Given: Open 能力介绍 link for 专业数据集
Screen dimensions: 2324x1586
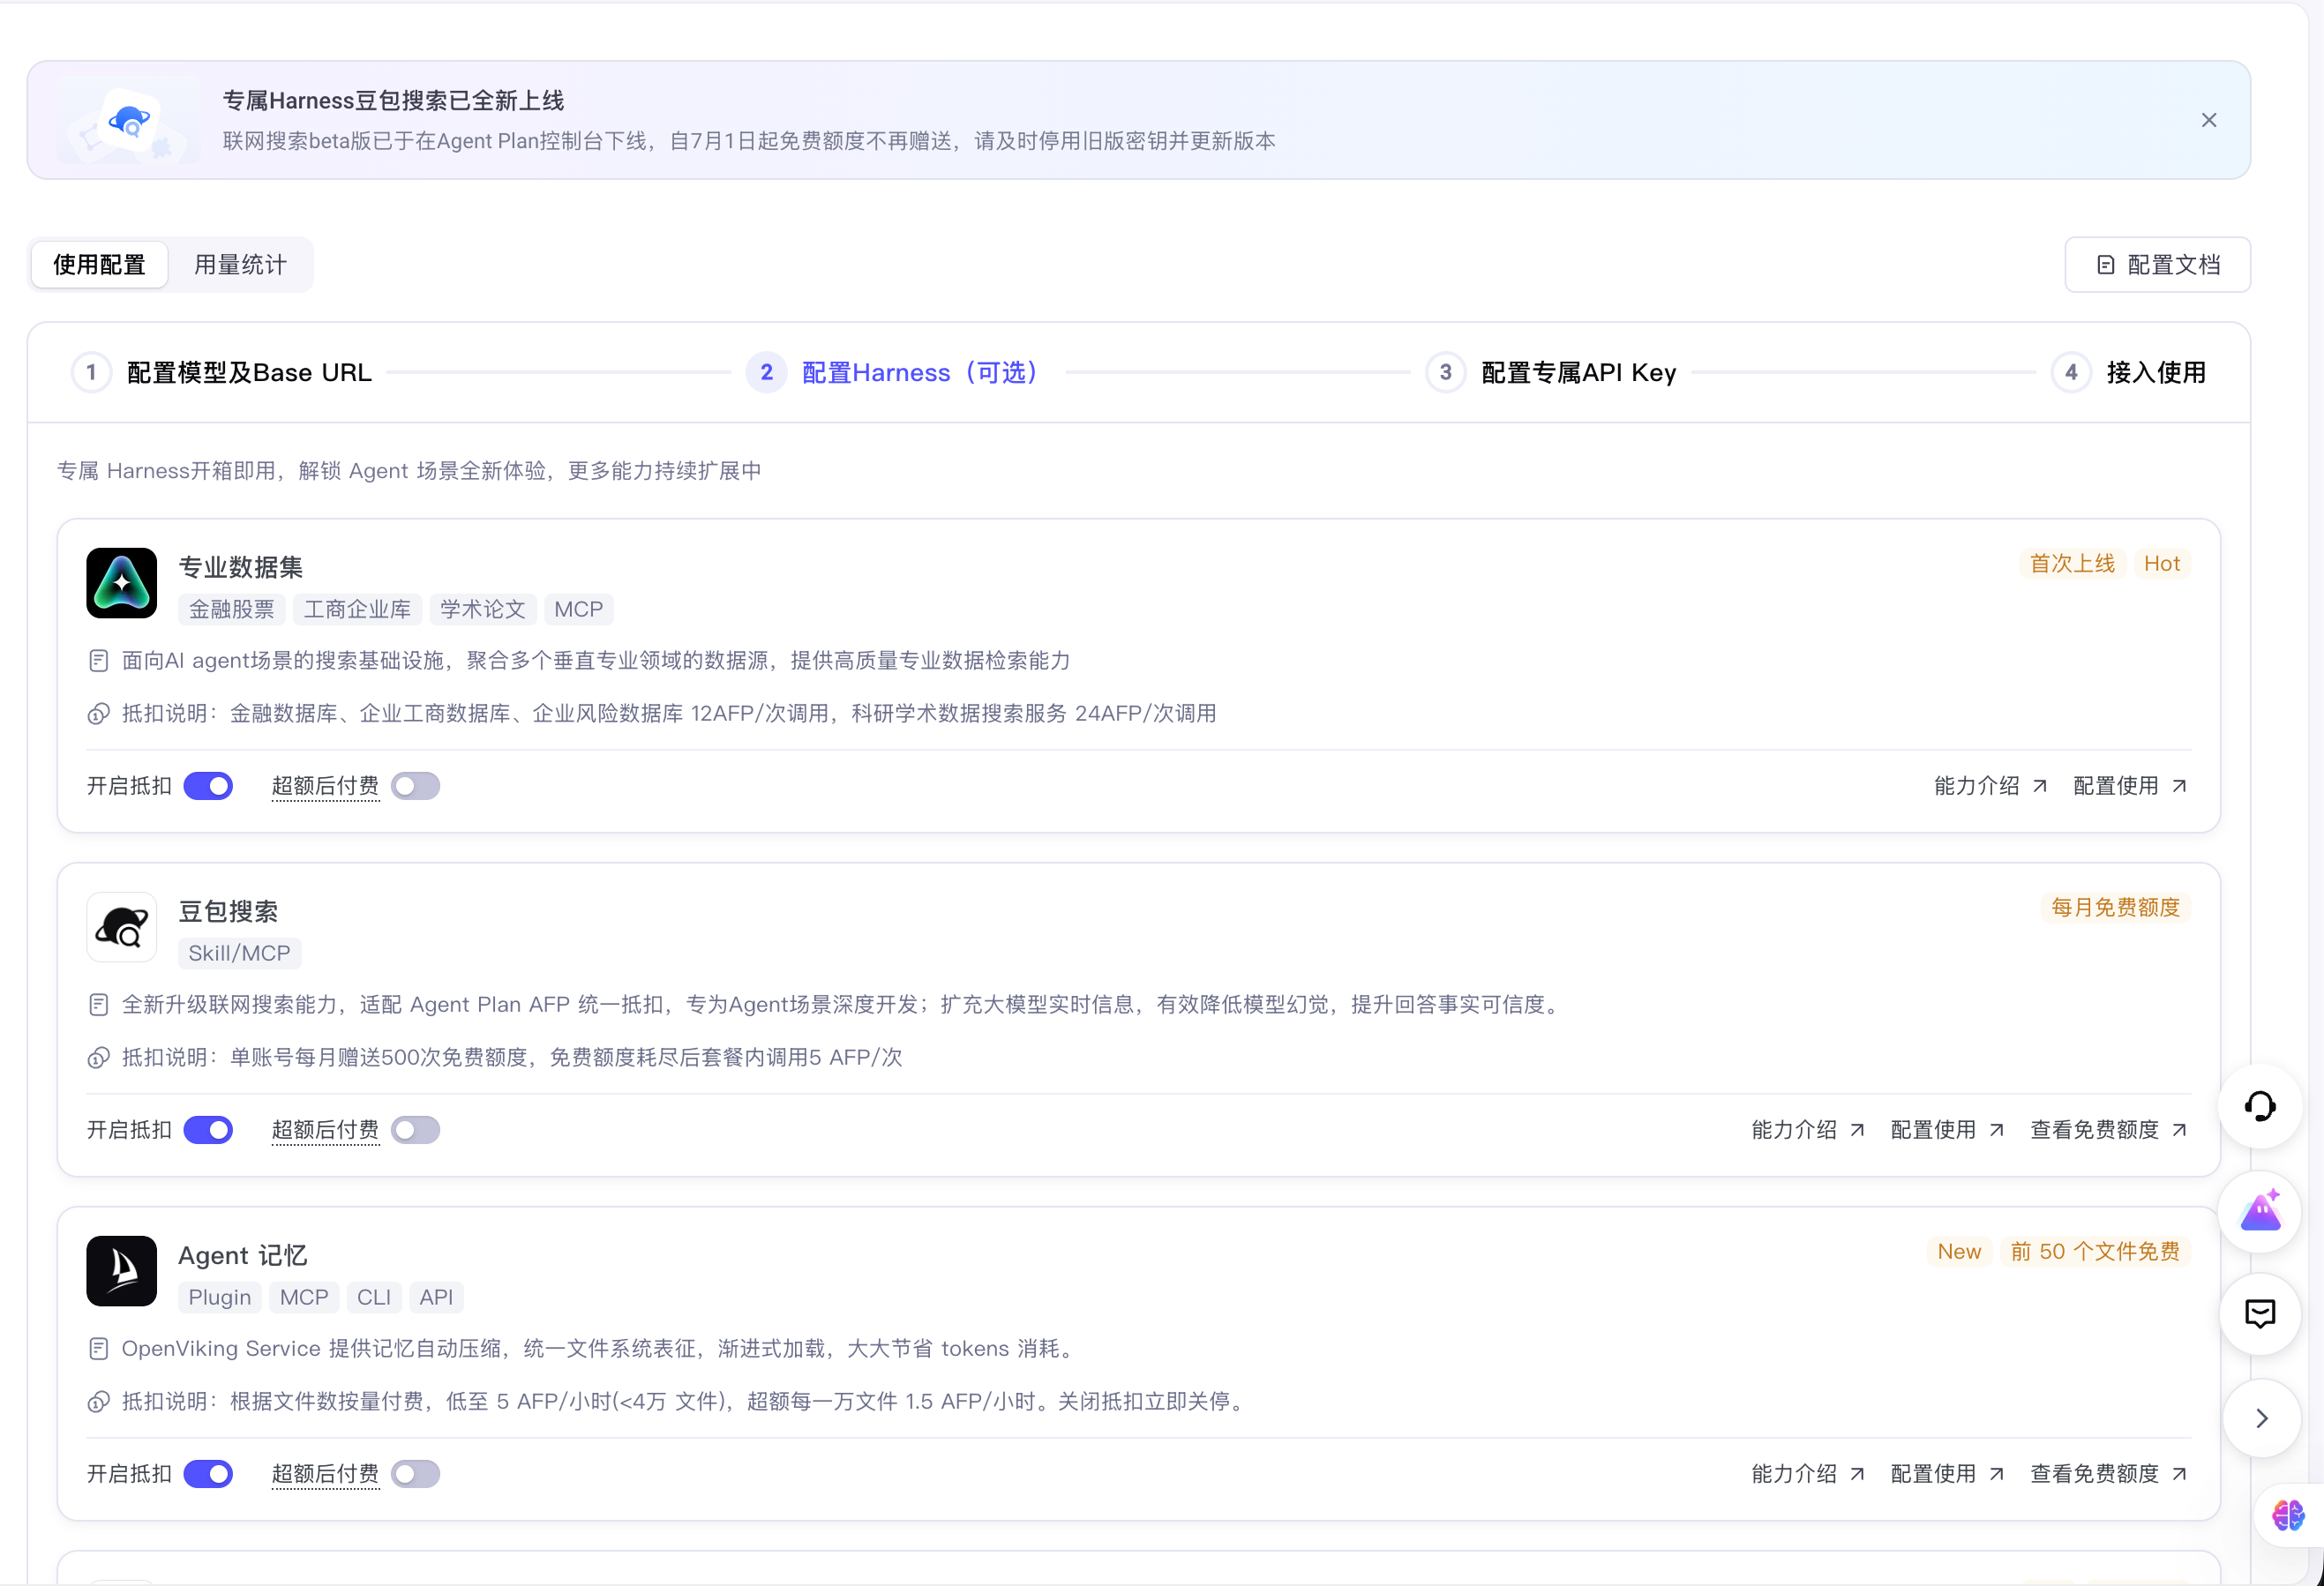Looking at the screenshot, I should [x=1991, y=786].
